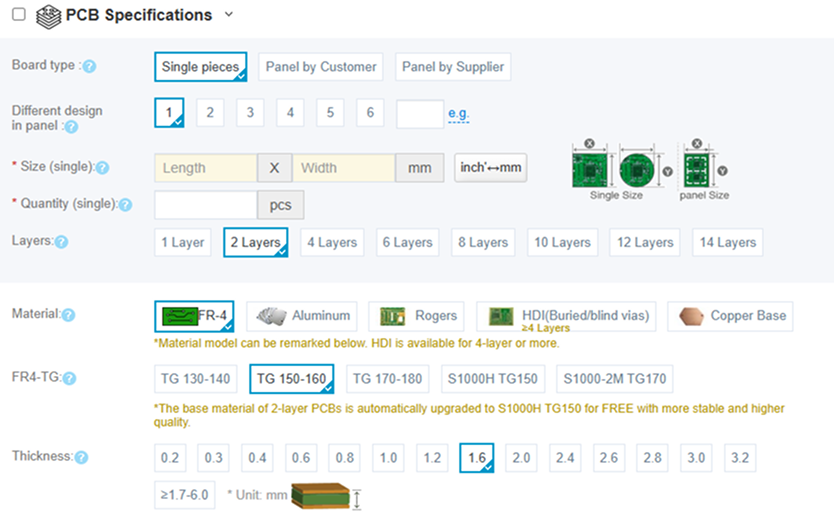The width and height of the screenshot is (834, 516).
Task: Select the Aluminum material option
Action: pyautogui.click(x=303, y=316)
